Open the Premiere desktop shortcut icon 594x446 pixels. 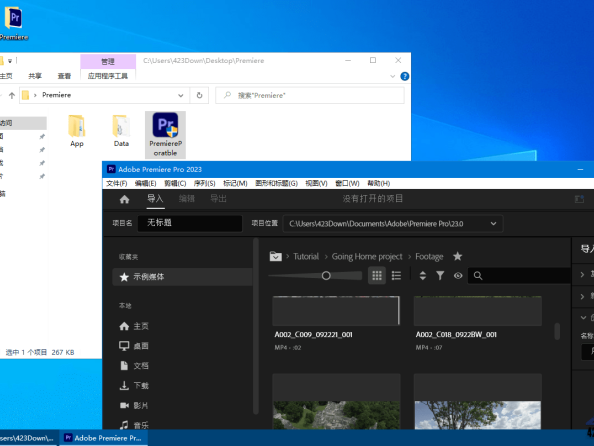(x=14, y=23)
